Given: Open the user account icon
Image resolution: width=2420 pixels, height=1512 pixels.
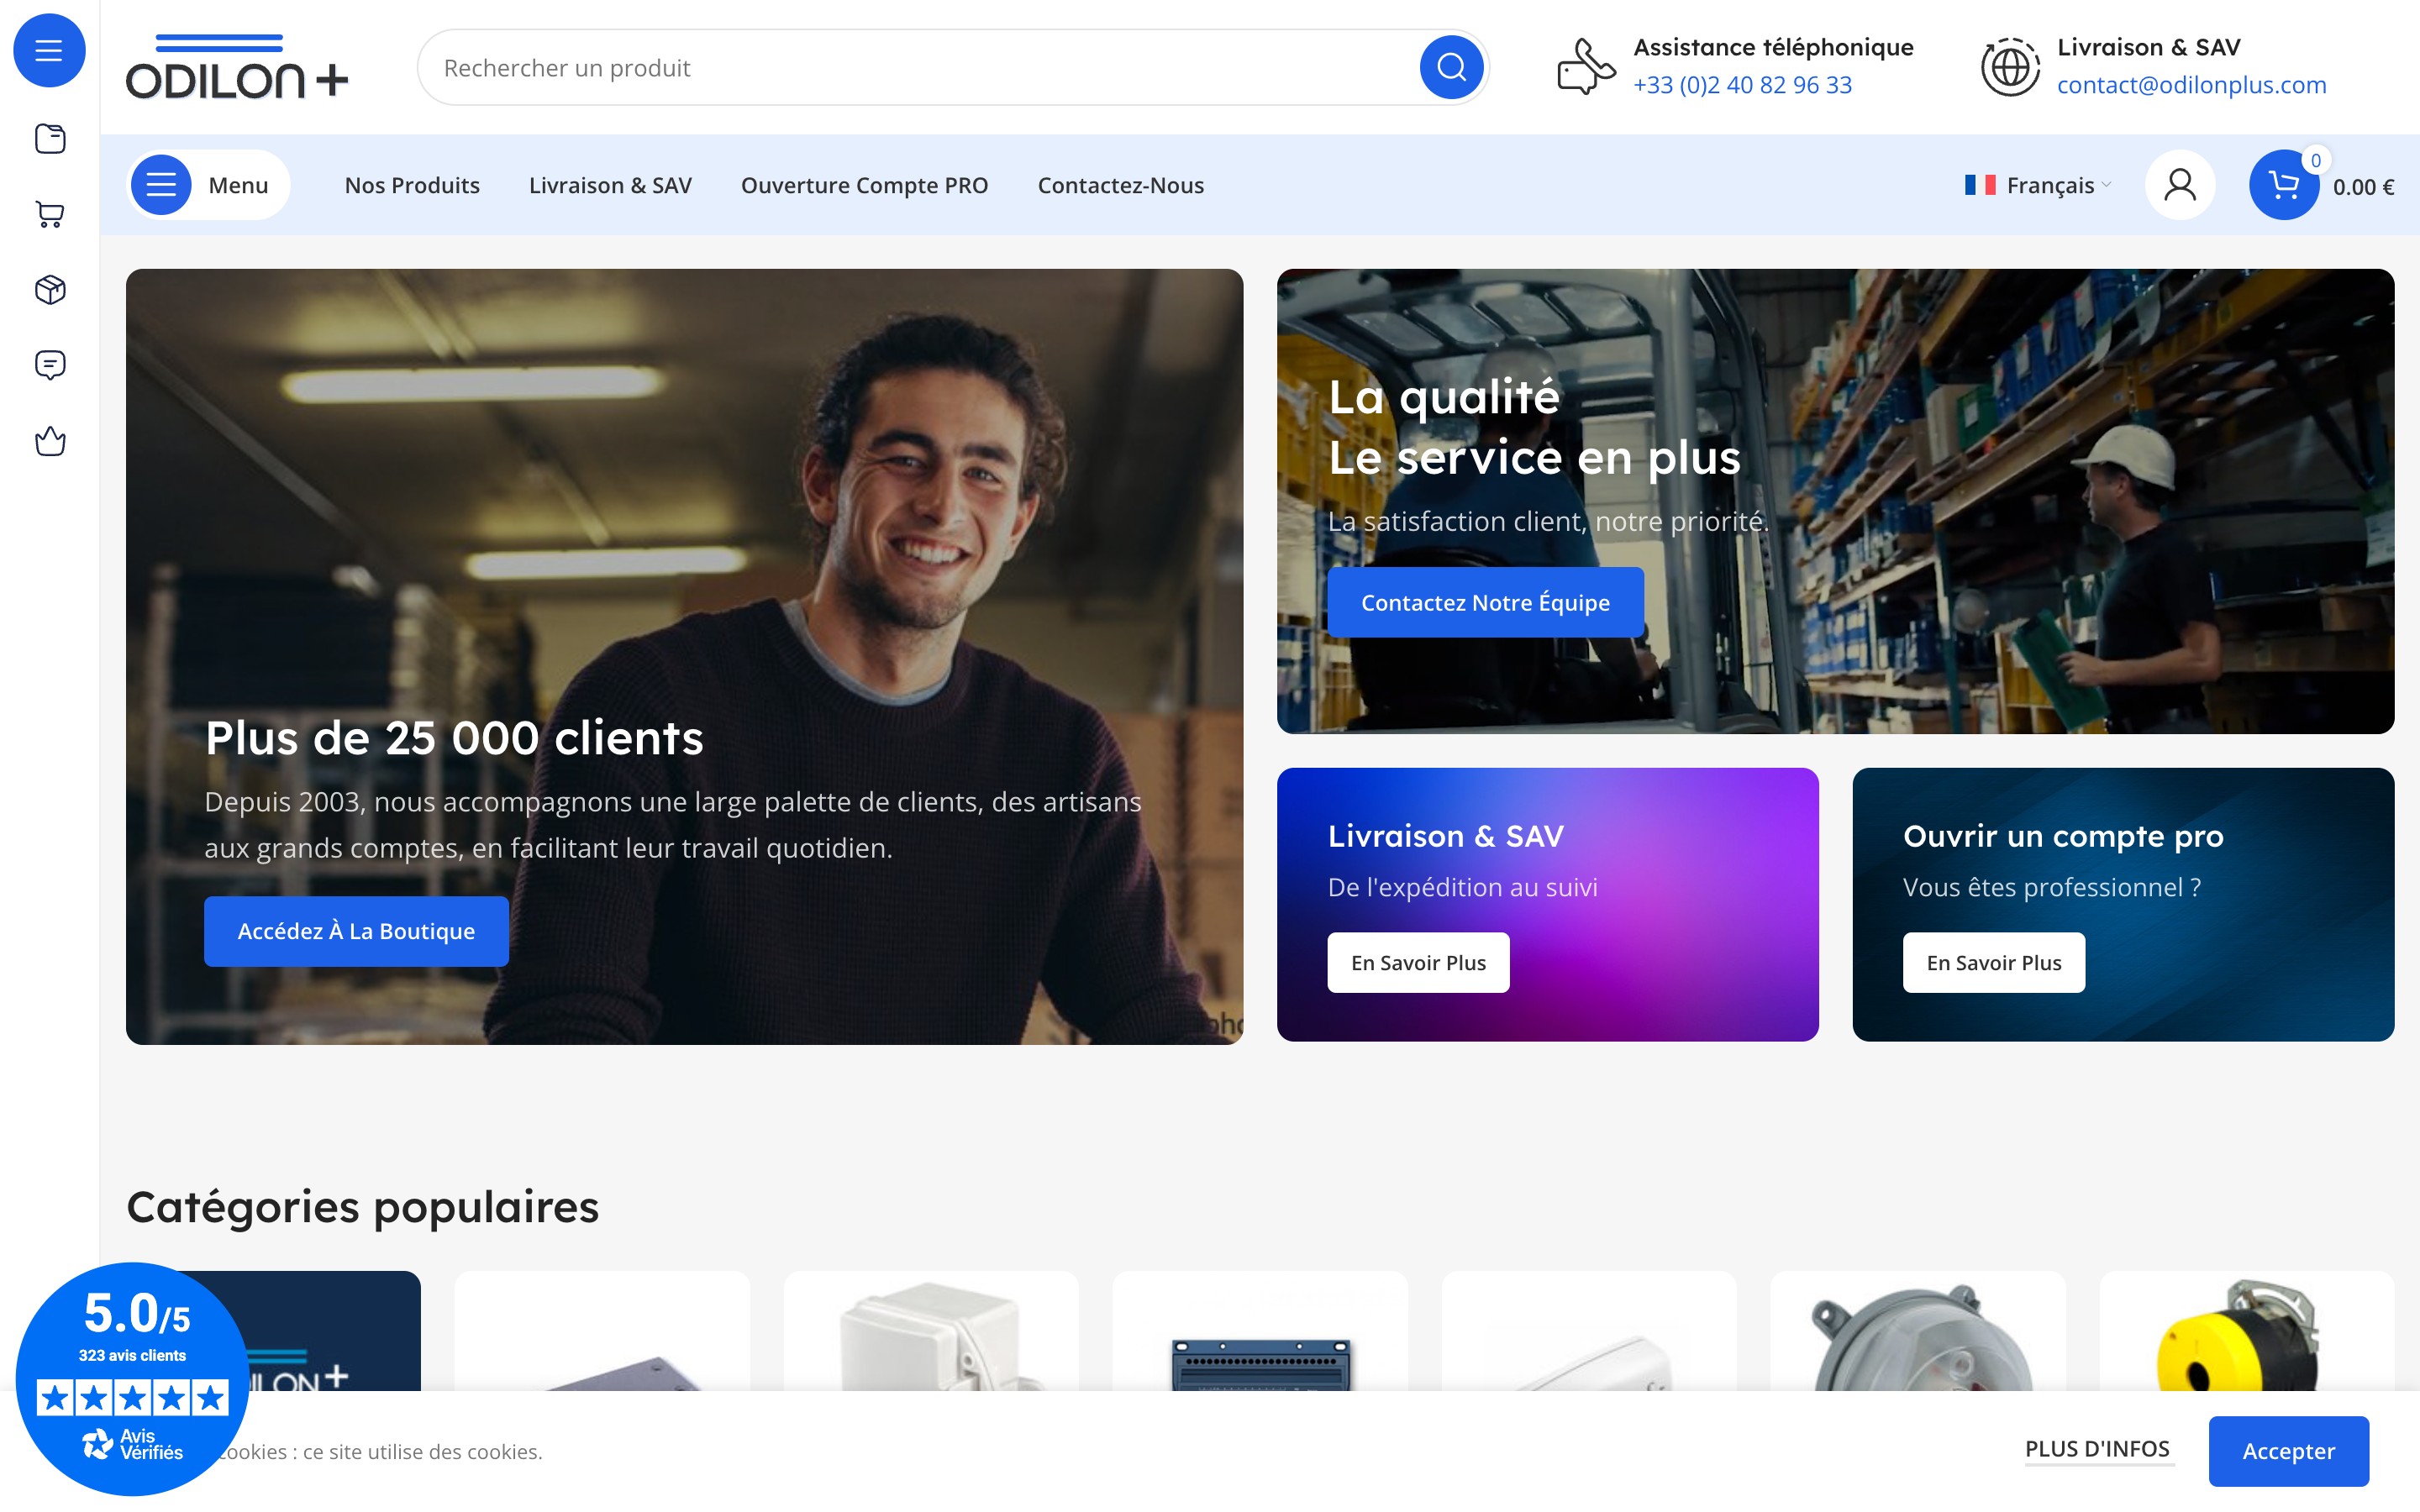Looking at the screenshot, I should [x=2179, y=185].
